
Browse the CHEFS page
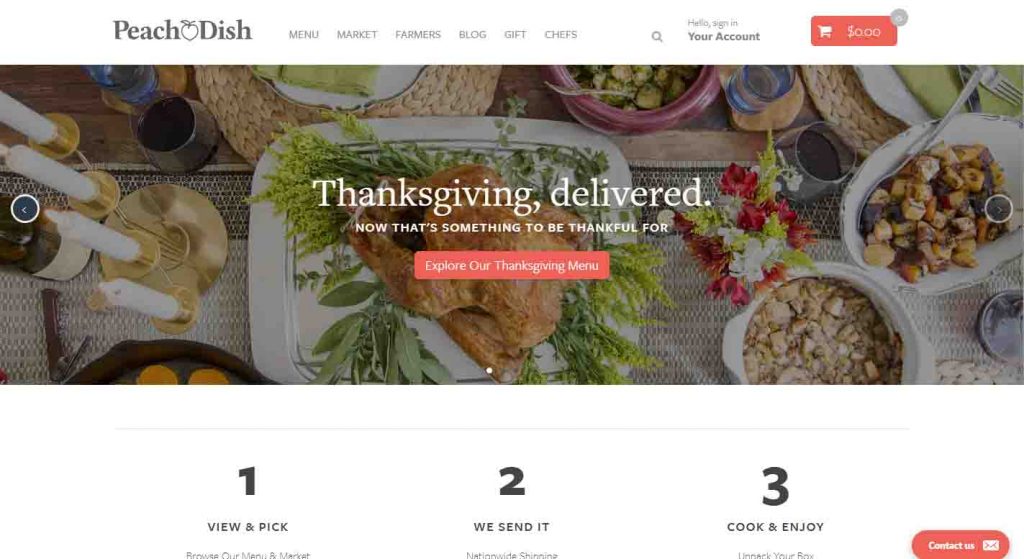click(x=561, y=35)
